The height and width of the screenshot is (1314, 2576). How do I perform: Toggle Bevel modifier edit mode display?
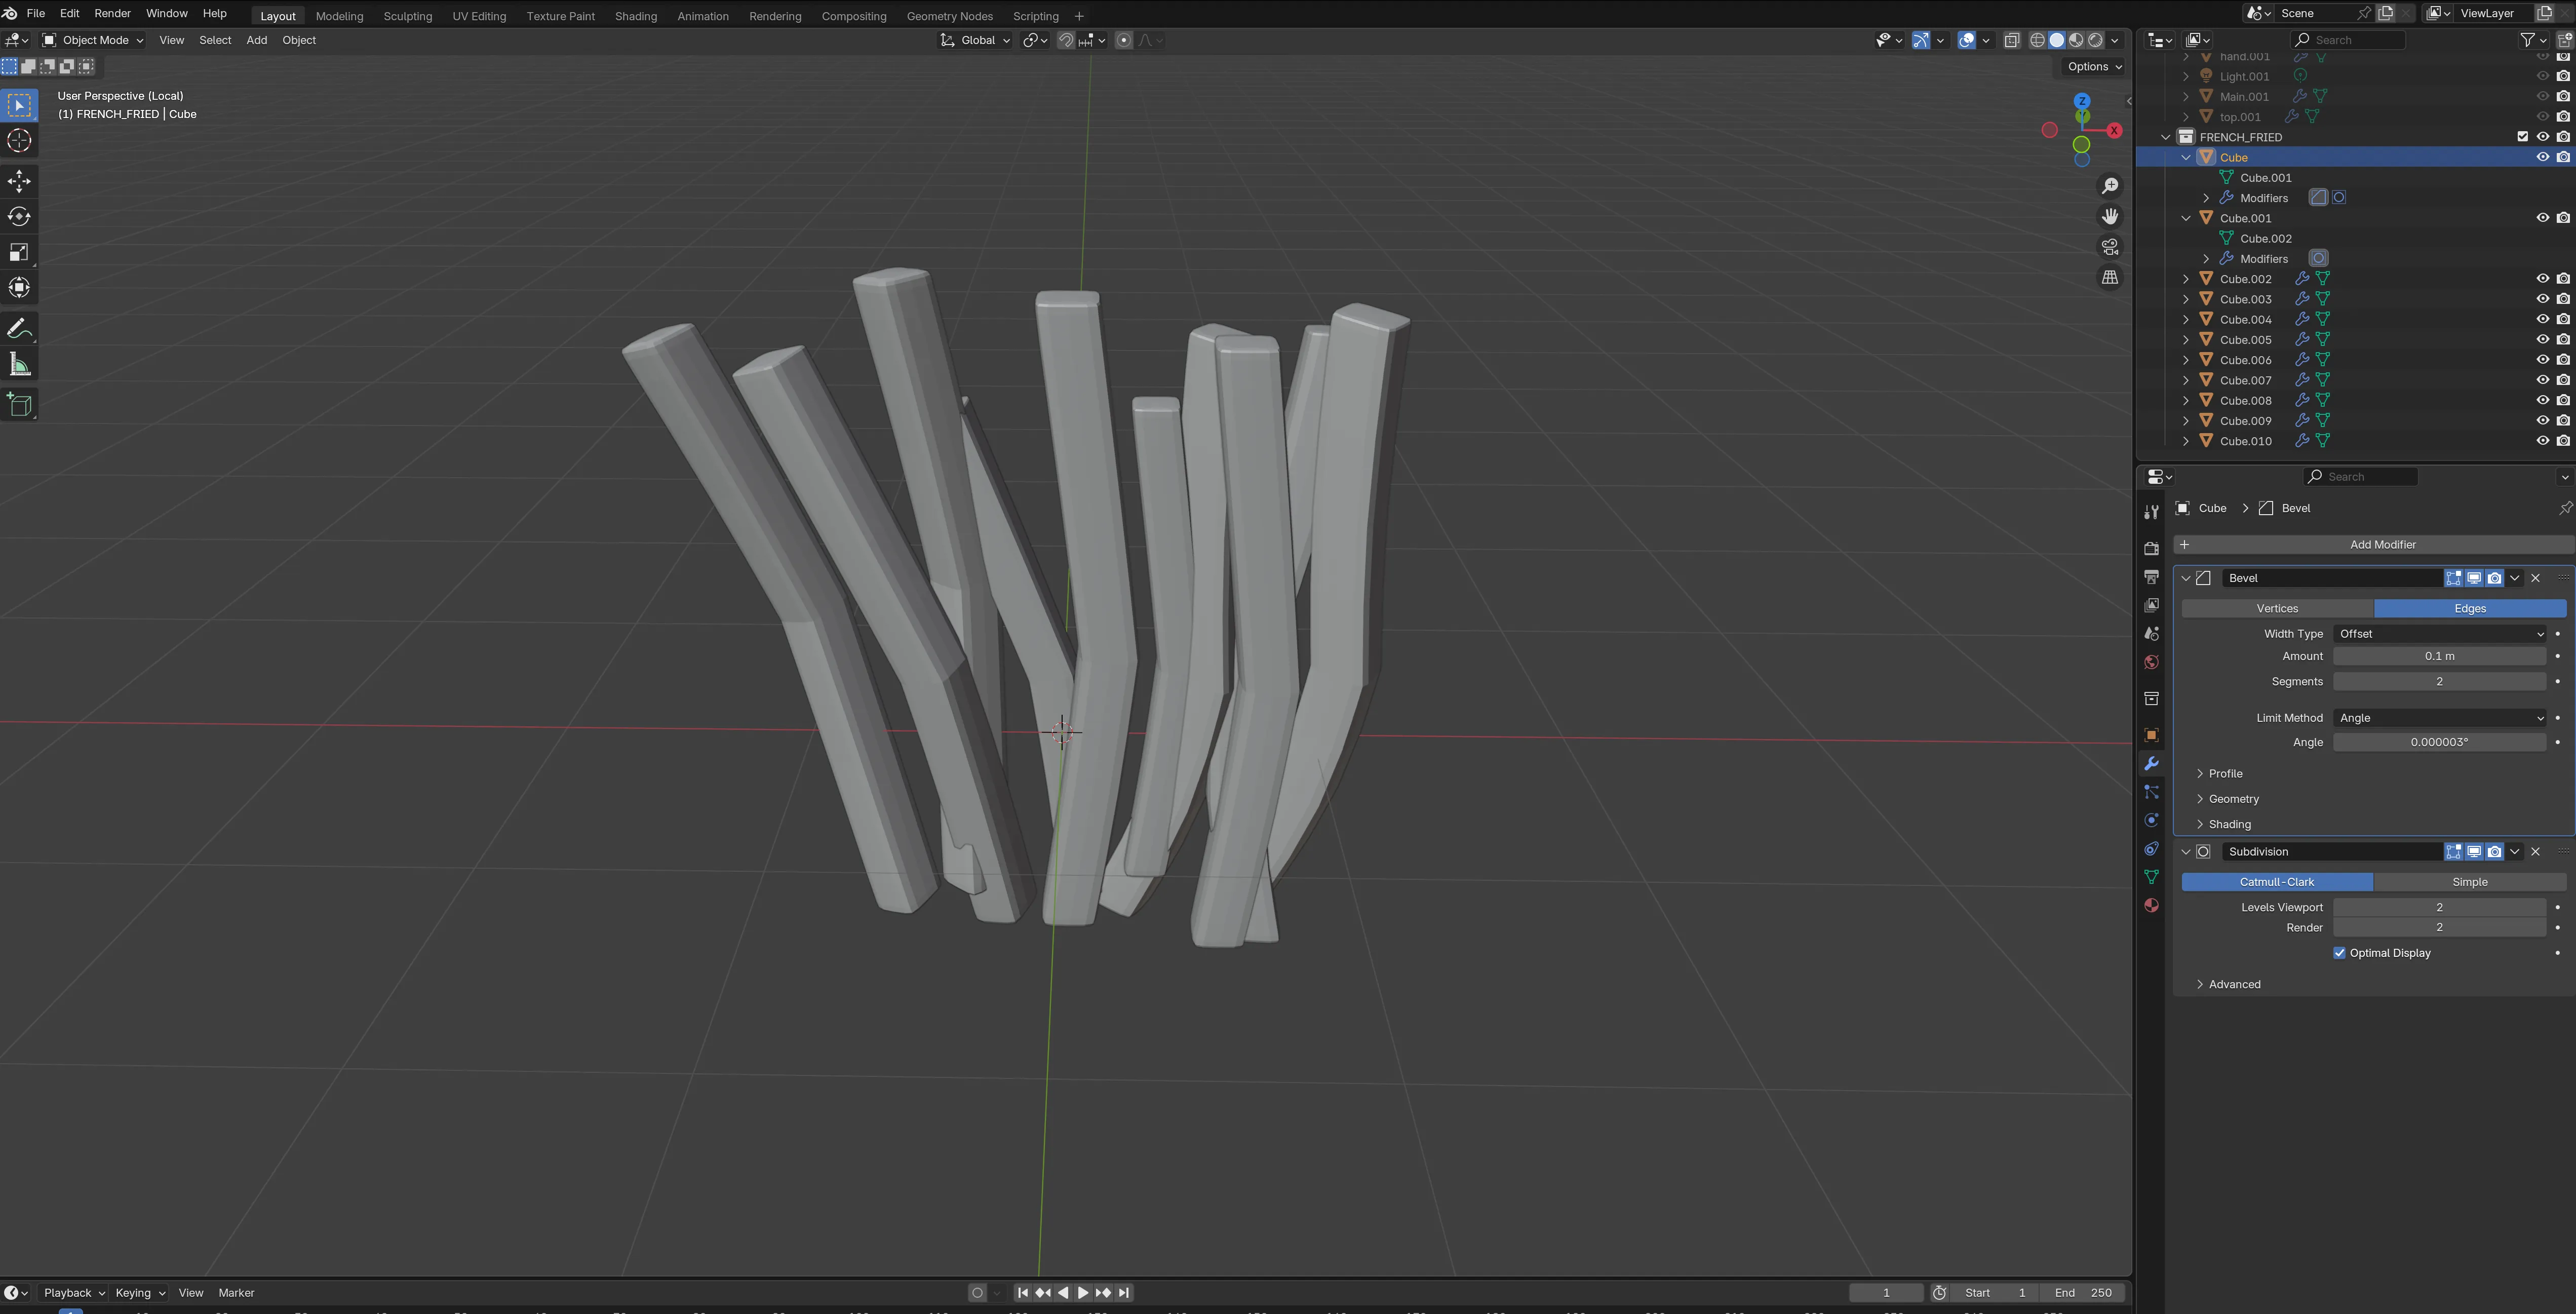point(2453,578)
